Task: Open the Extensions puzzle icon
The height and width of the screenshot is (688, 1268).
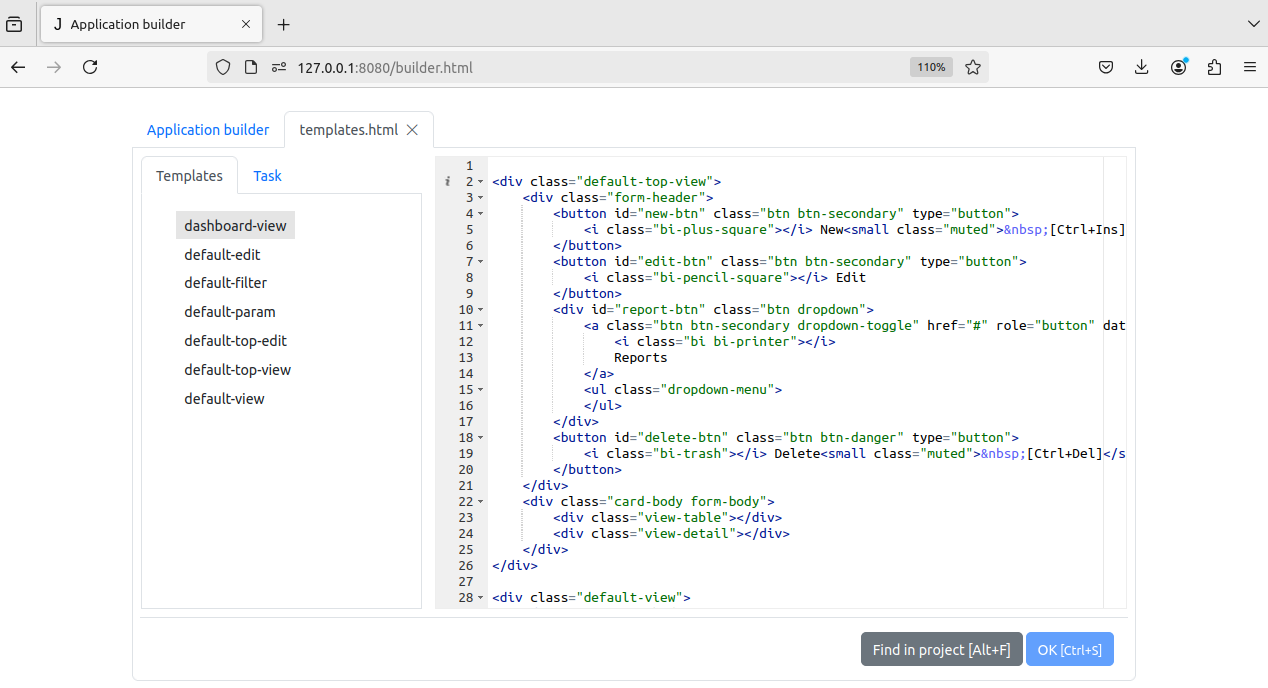Action: 1214,67
